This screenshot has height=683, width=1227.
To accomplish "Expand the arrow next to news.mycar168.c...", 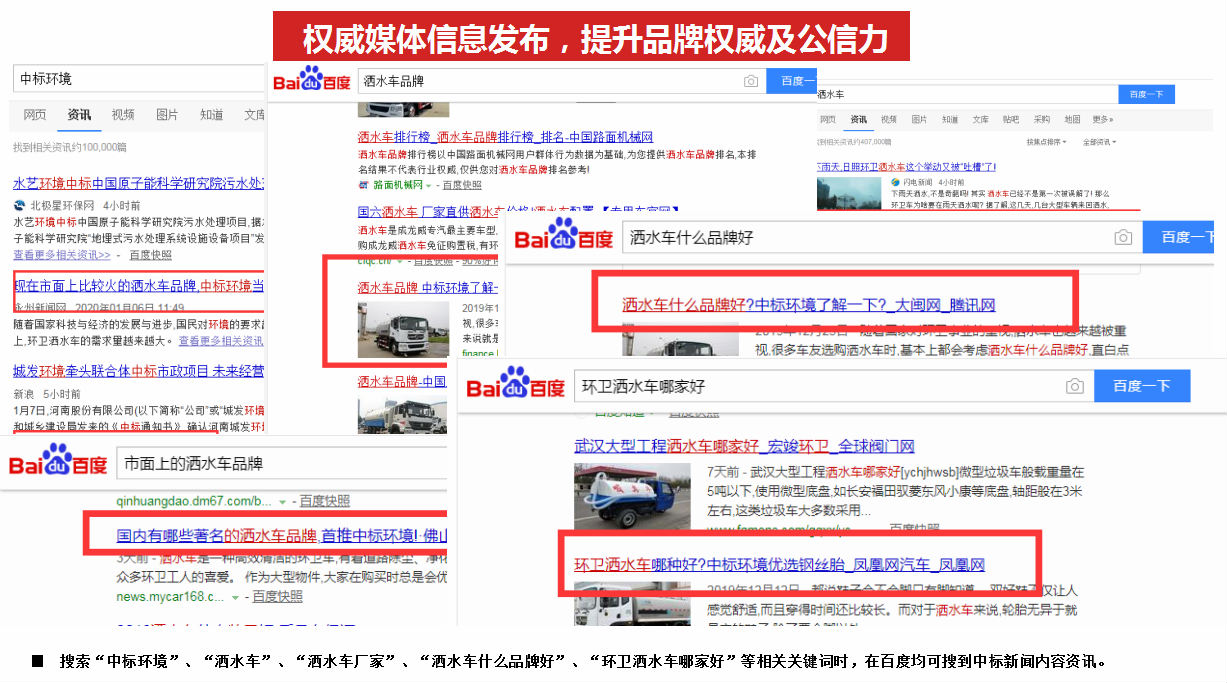I will click(235, 597).
